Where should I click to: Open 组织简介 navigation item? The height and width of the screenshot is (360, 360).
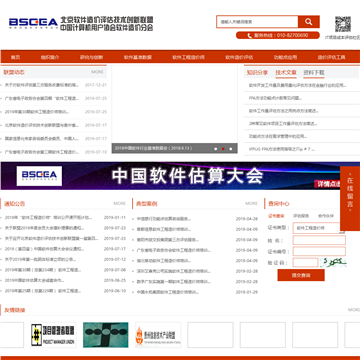pos(50,57)
